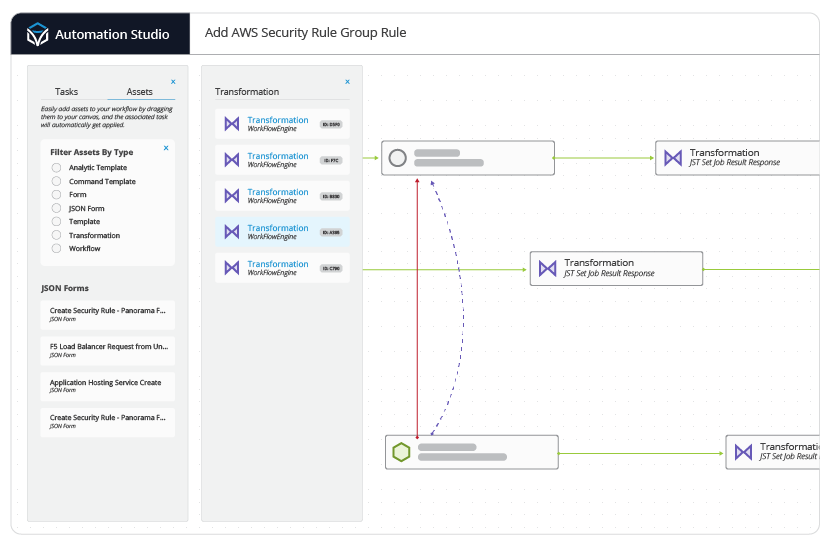
Task: Click the Automation Studio logo icon
Action: (37, 35)
